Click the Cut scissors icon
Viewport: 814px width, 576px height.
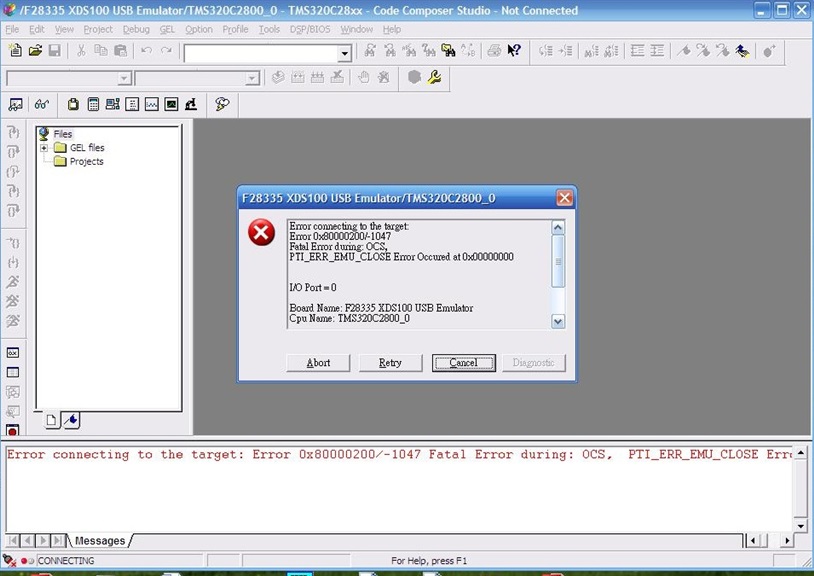click(81, 50)
